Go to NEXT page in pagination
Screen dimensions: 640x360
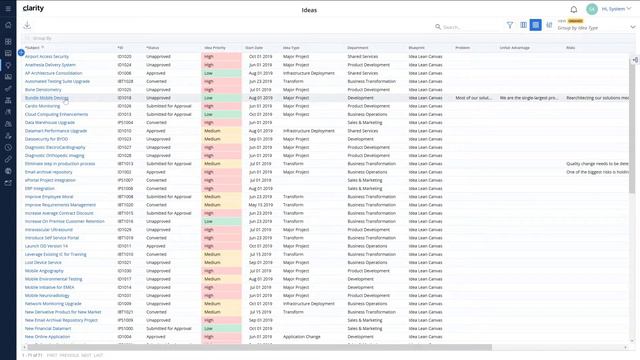click(x=86, y=356)
